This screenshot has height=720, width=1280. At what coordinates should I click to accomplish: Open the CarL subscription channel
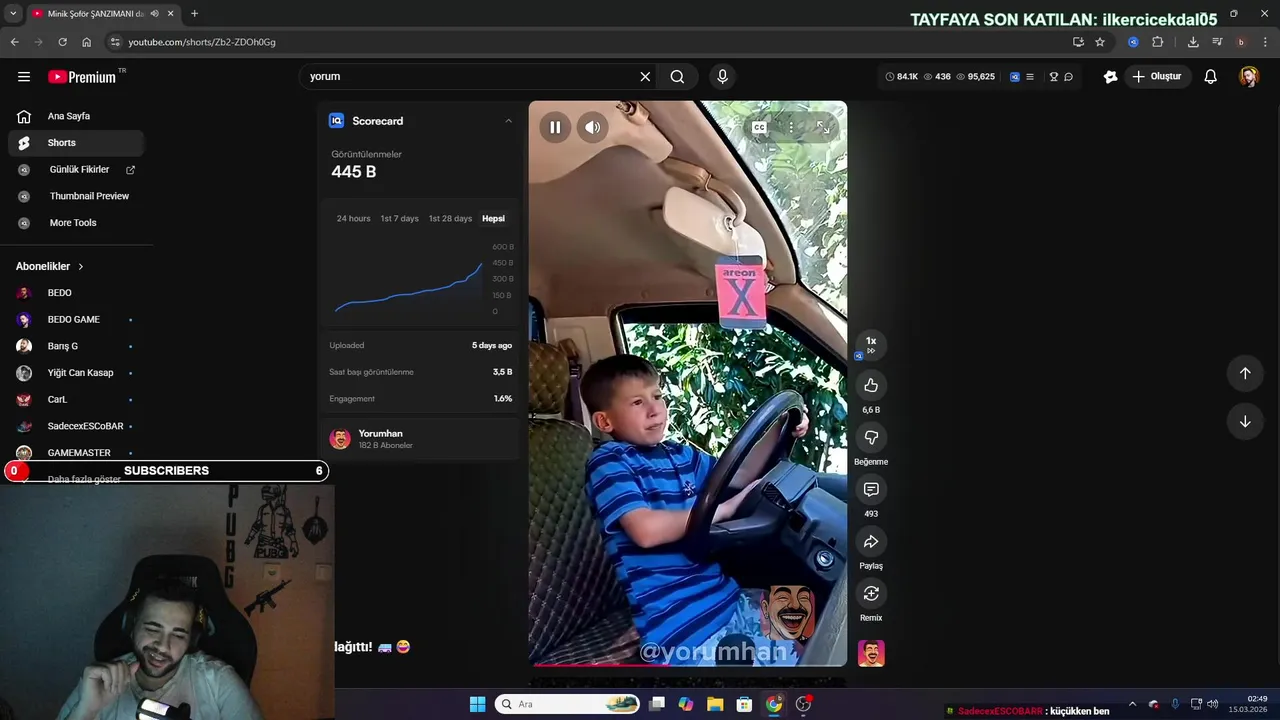point(76,399)
